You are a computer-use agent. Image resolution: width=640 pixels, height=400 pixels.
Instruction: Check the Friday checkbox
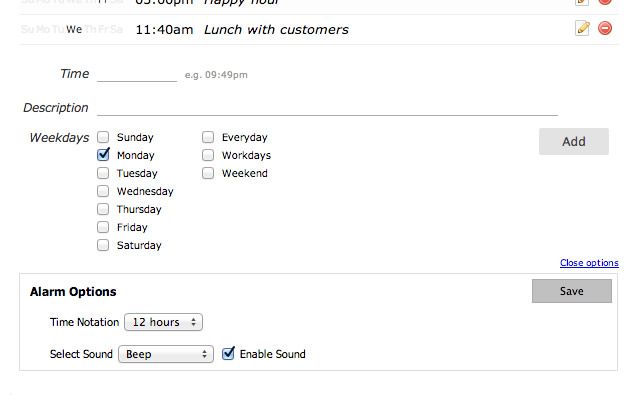pos(103,228)
